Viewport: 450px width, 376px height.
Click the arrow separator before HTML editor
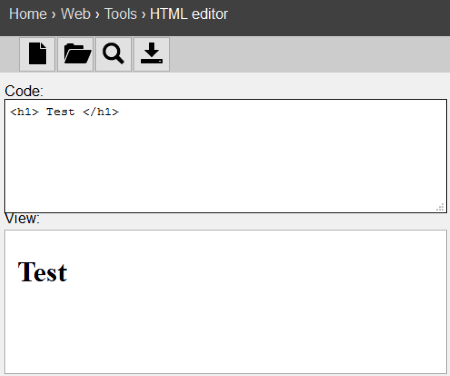point(143,15)
